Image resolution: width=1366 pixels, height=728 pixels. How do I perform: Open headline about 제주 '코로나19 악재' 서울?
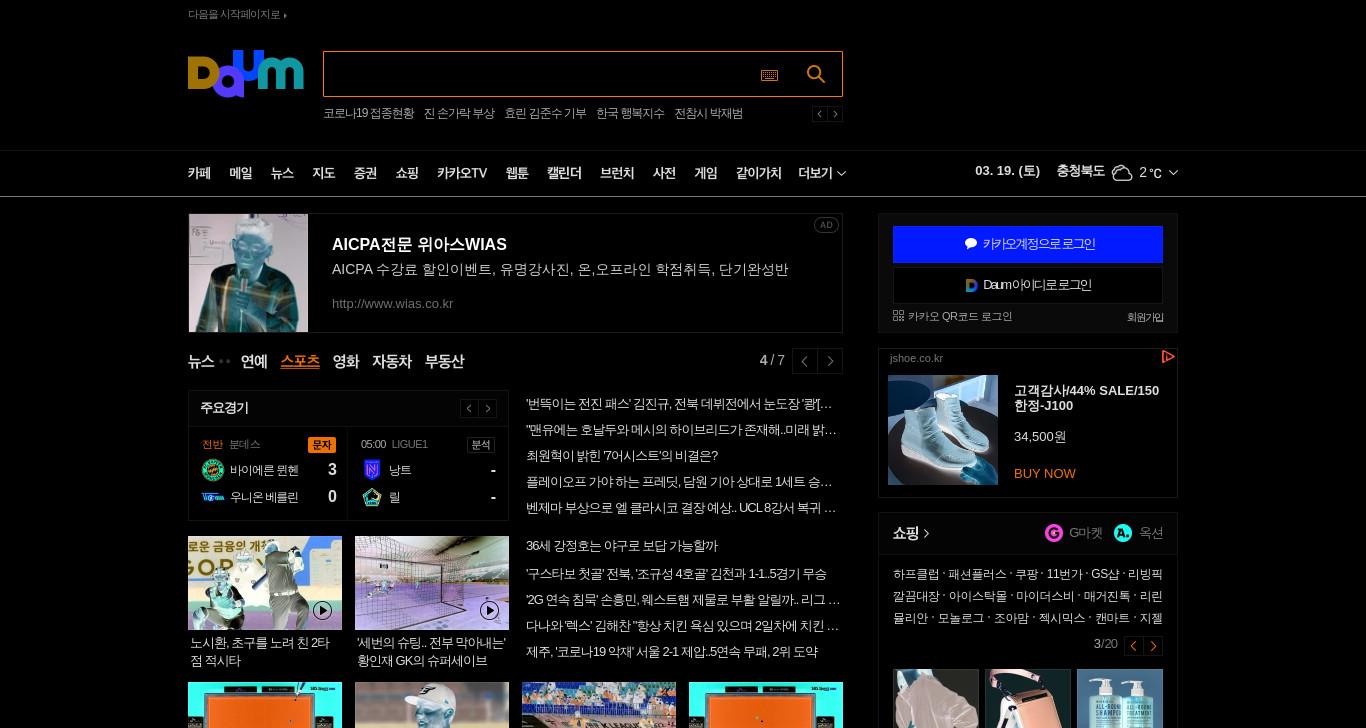pos(672,652)
